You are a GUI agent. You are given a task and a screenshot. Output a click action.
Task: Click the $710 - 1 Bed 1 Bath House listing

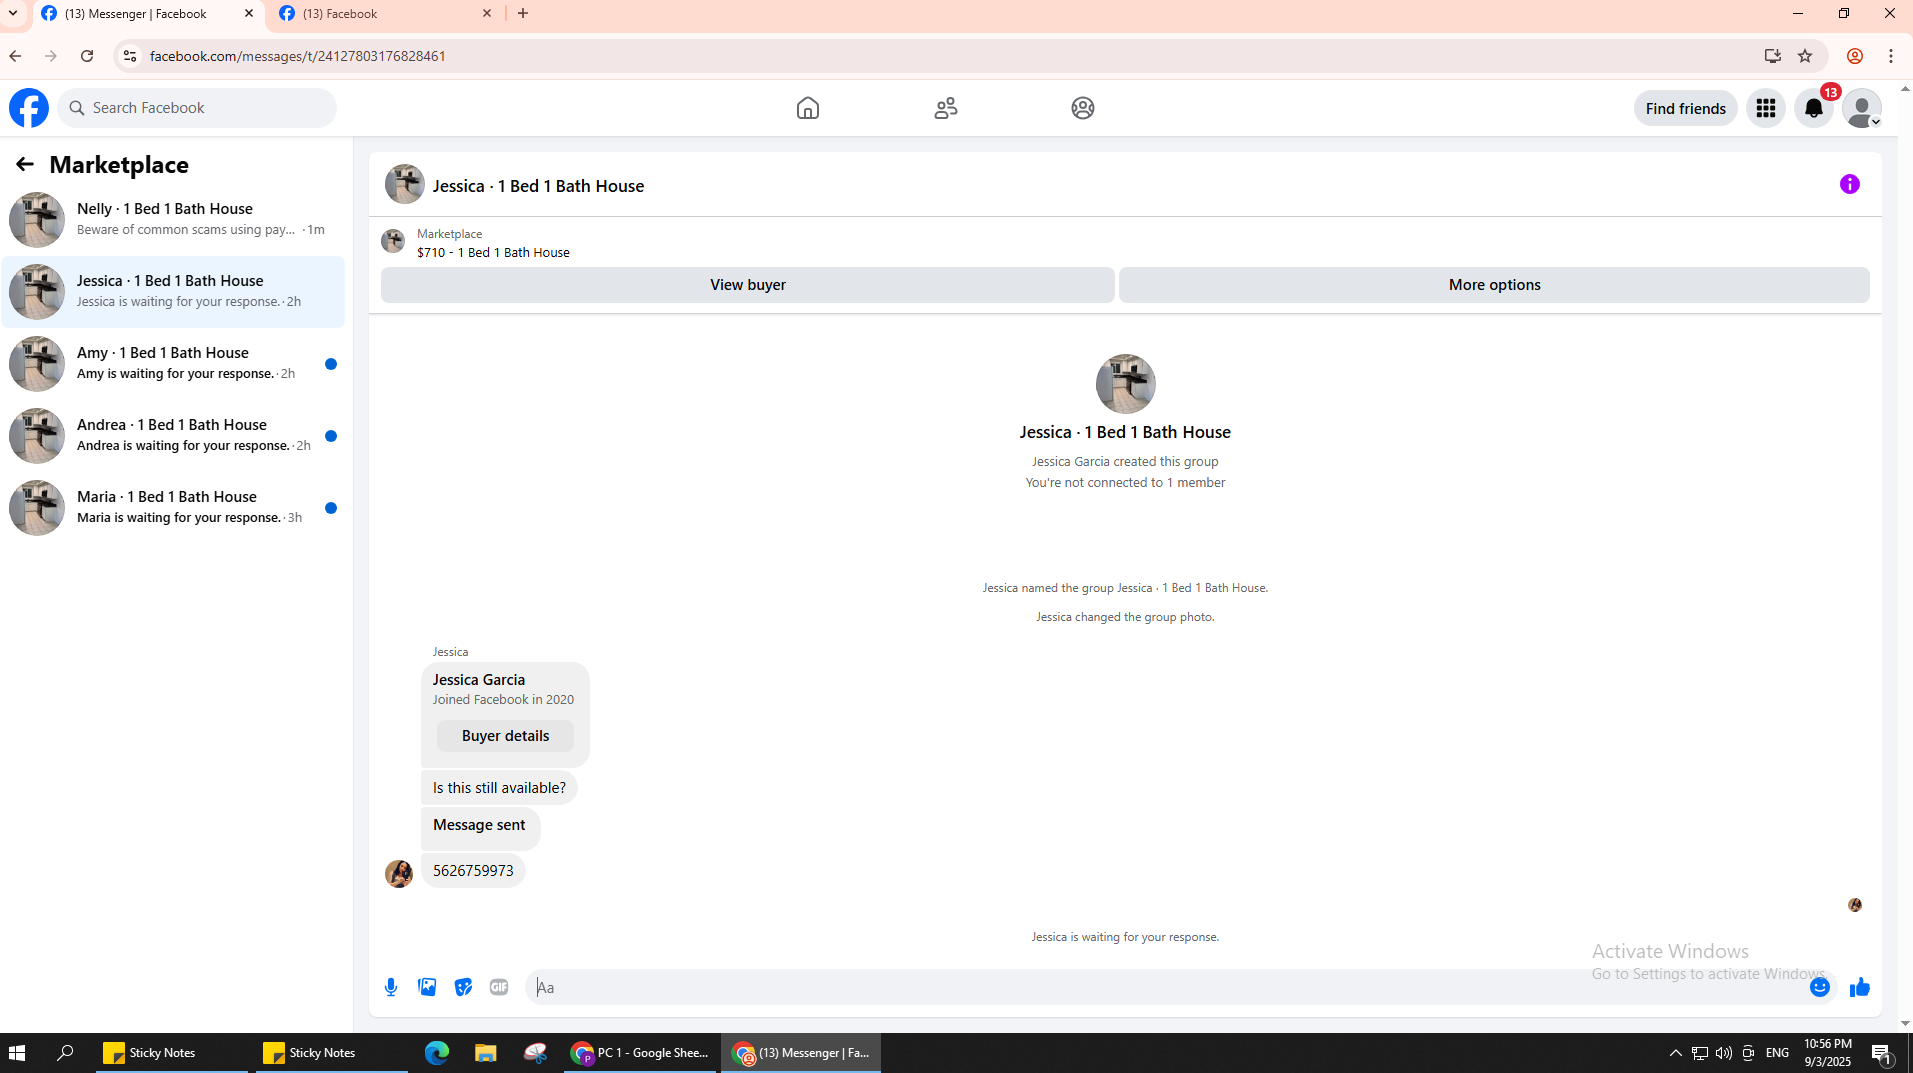click(493, 253)
